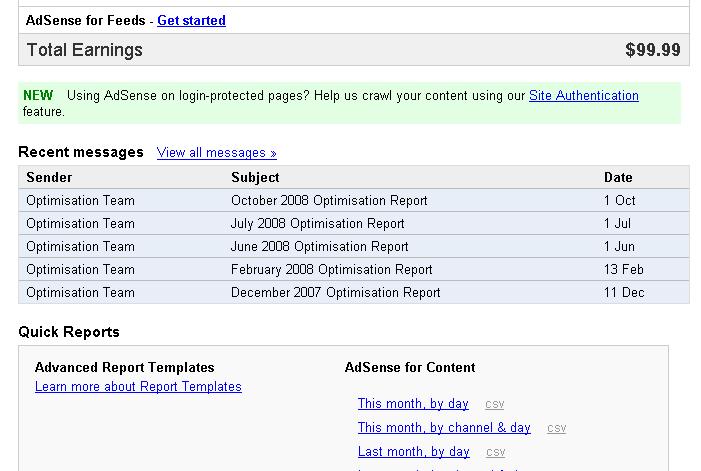Open the February 2008 Optimisation Report message
Viewport: 701px width, 471px height.
331,269
